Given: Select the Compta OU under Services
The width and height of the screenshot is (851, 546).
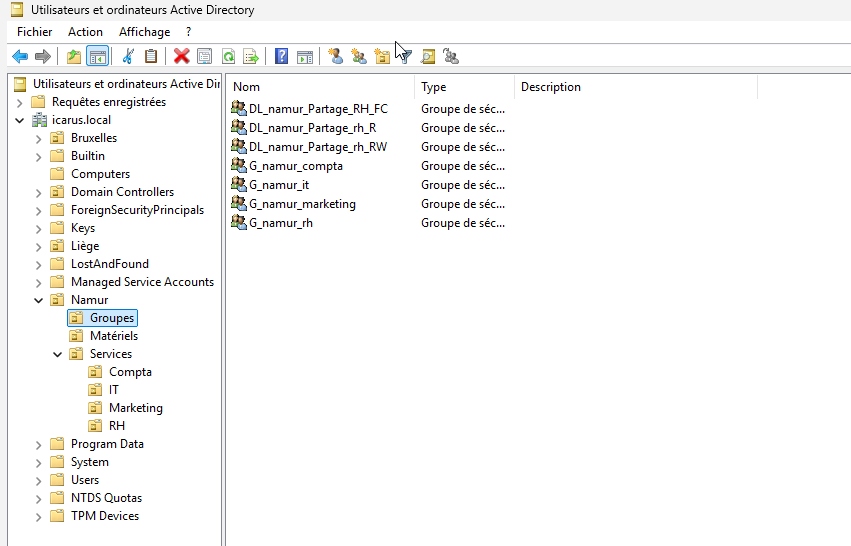Looking at the screenshot, I should [130, 372].
